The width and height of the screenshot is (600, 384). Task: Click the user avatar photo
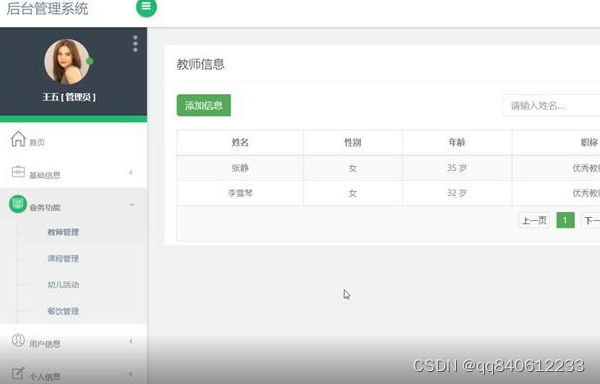click(x=67, y=62)
